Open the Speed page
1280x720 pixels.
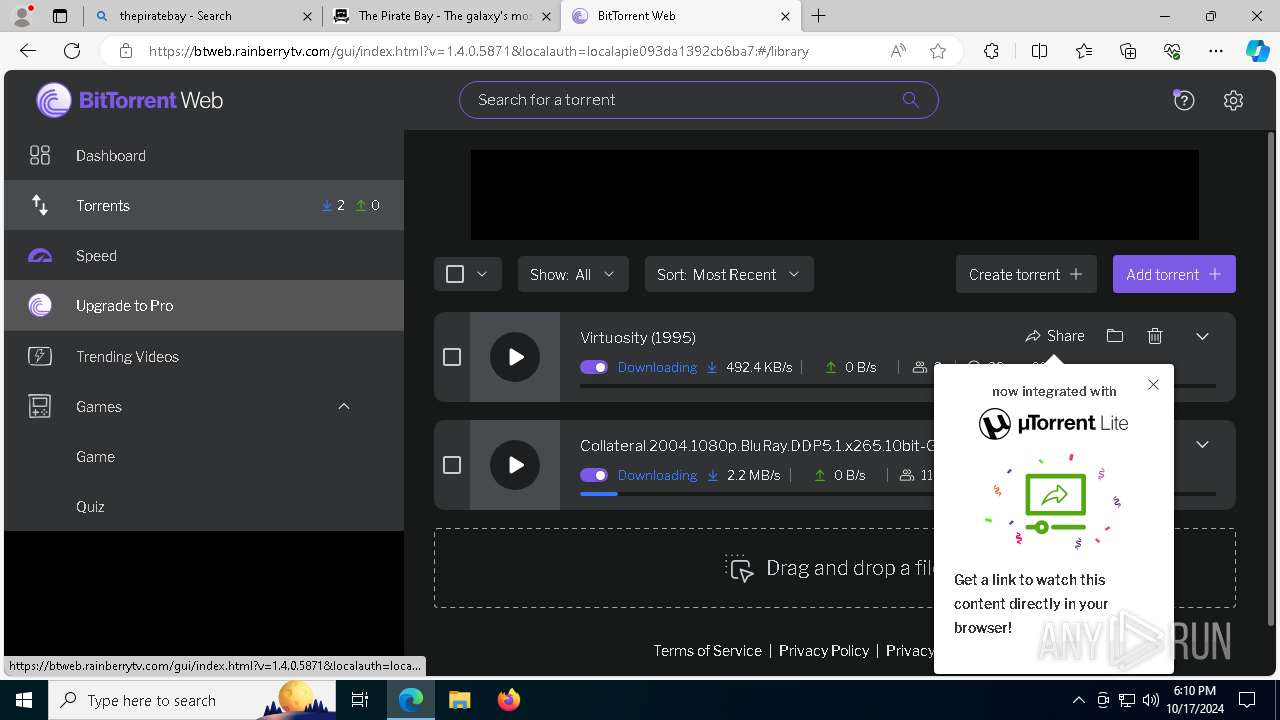tap(204, 255)
